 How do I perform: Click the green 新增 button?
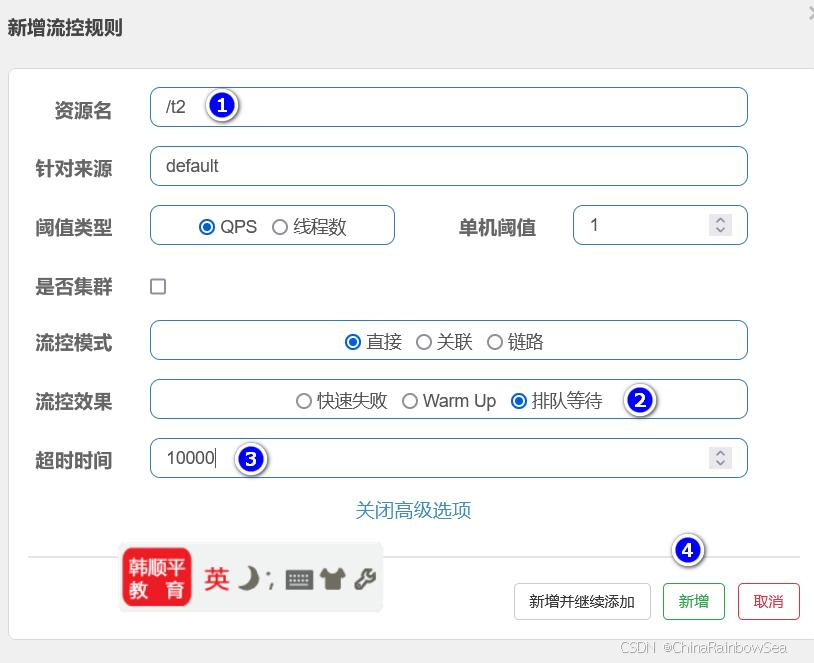[x=694, y=602]
